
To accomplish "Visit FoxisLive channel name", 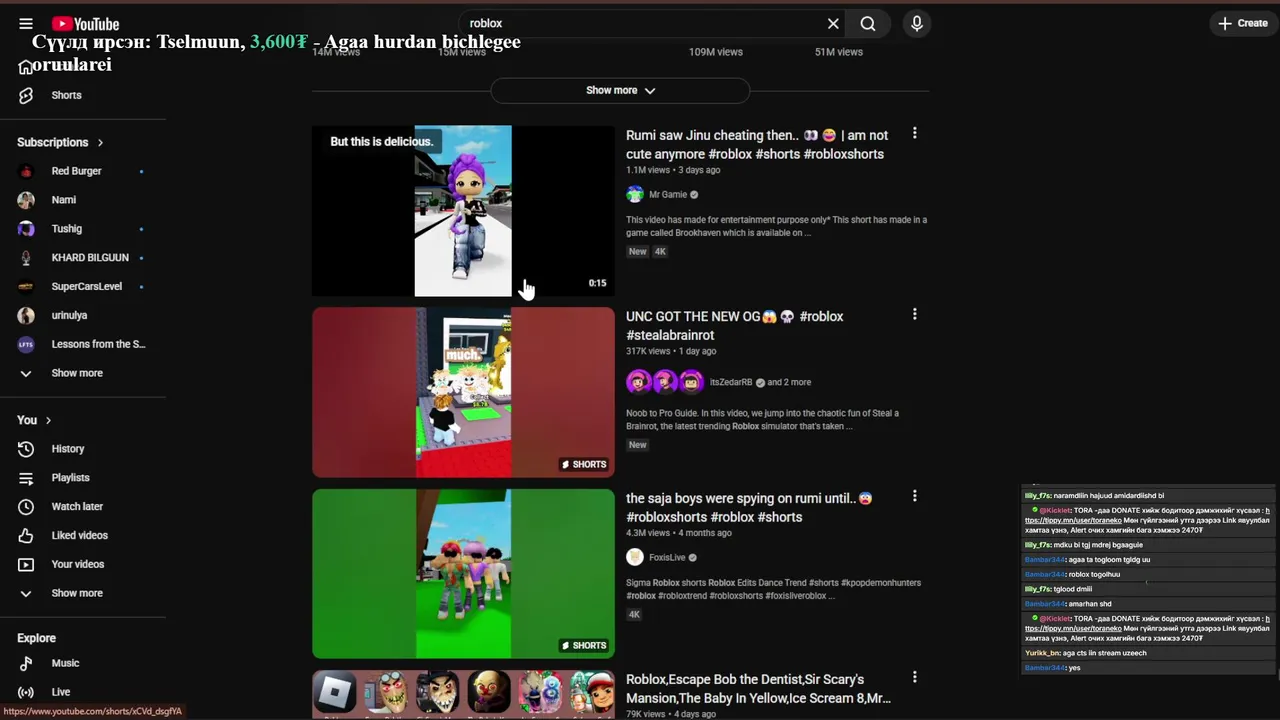I will point(667,558).
